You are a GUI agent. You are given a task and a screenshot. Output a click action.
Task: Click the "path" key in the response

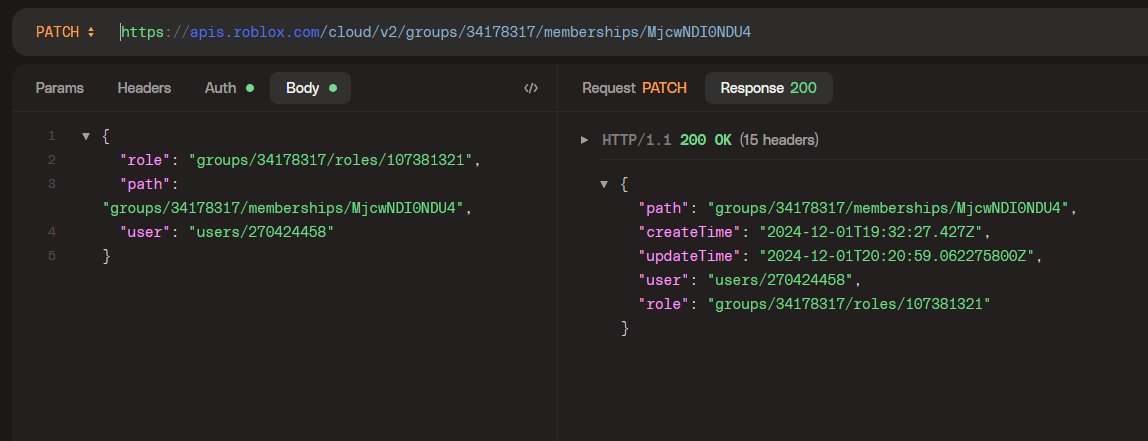pos(666,208)
